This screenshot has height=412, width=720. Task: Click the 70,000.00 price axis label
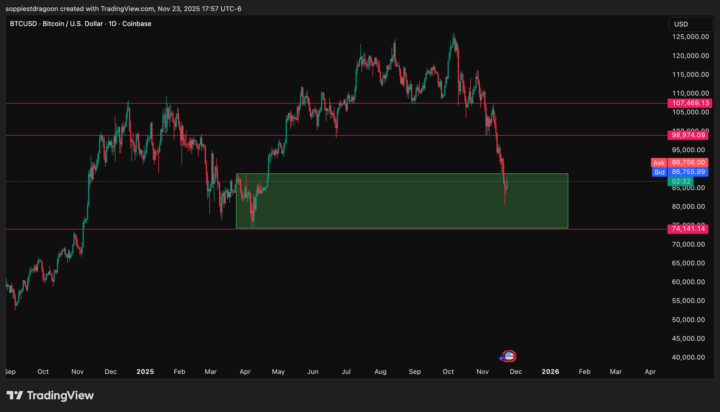688,244
